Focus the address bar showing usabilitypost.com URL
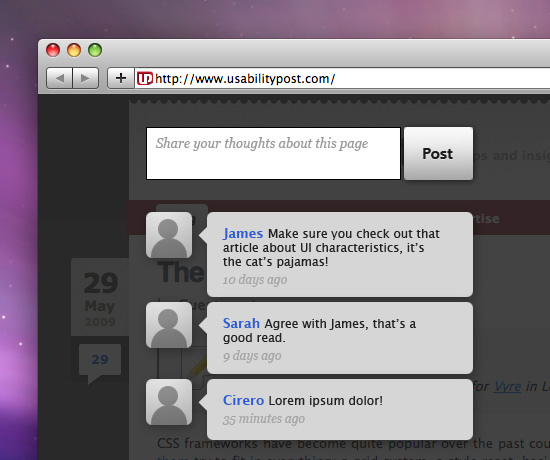Viewport: 550px width, 460px height. point(342,78)
